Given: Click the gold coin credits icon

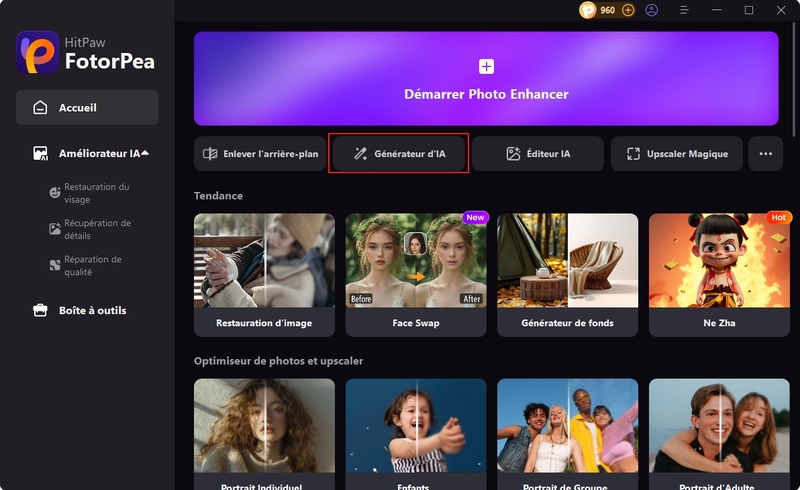Looking at the screenshot, I should click(588, 10).
